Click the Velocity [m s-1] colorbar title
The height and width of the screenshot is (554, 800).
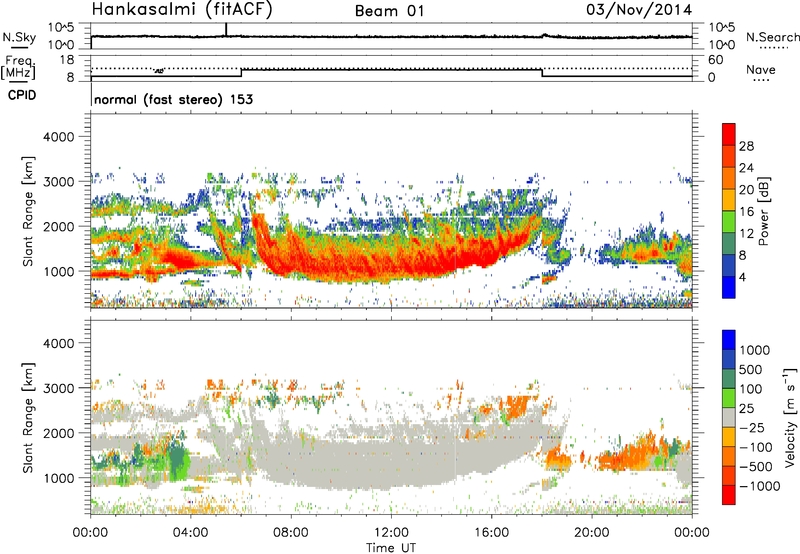click(x=790, y=417)
